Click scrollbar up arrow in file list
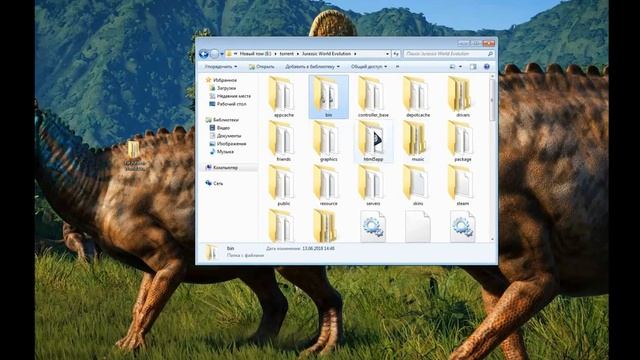640x360 pixels. click(x=492, y=76)
